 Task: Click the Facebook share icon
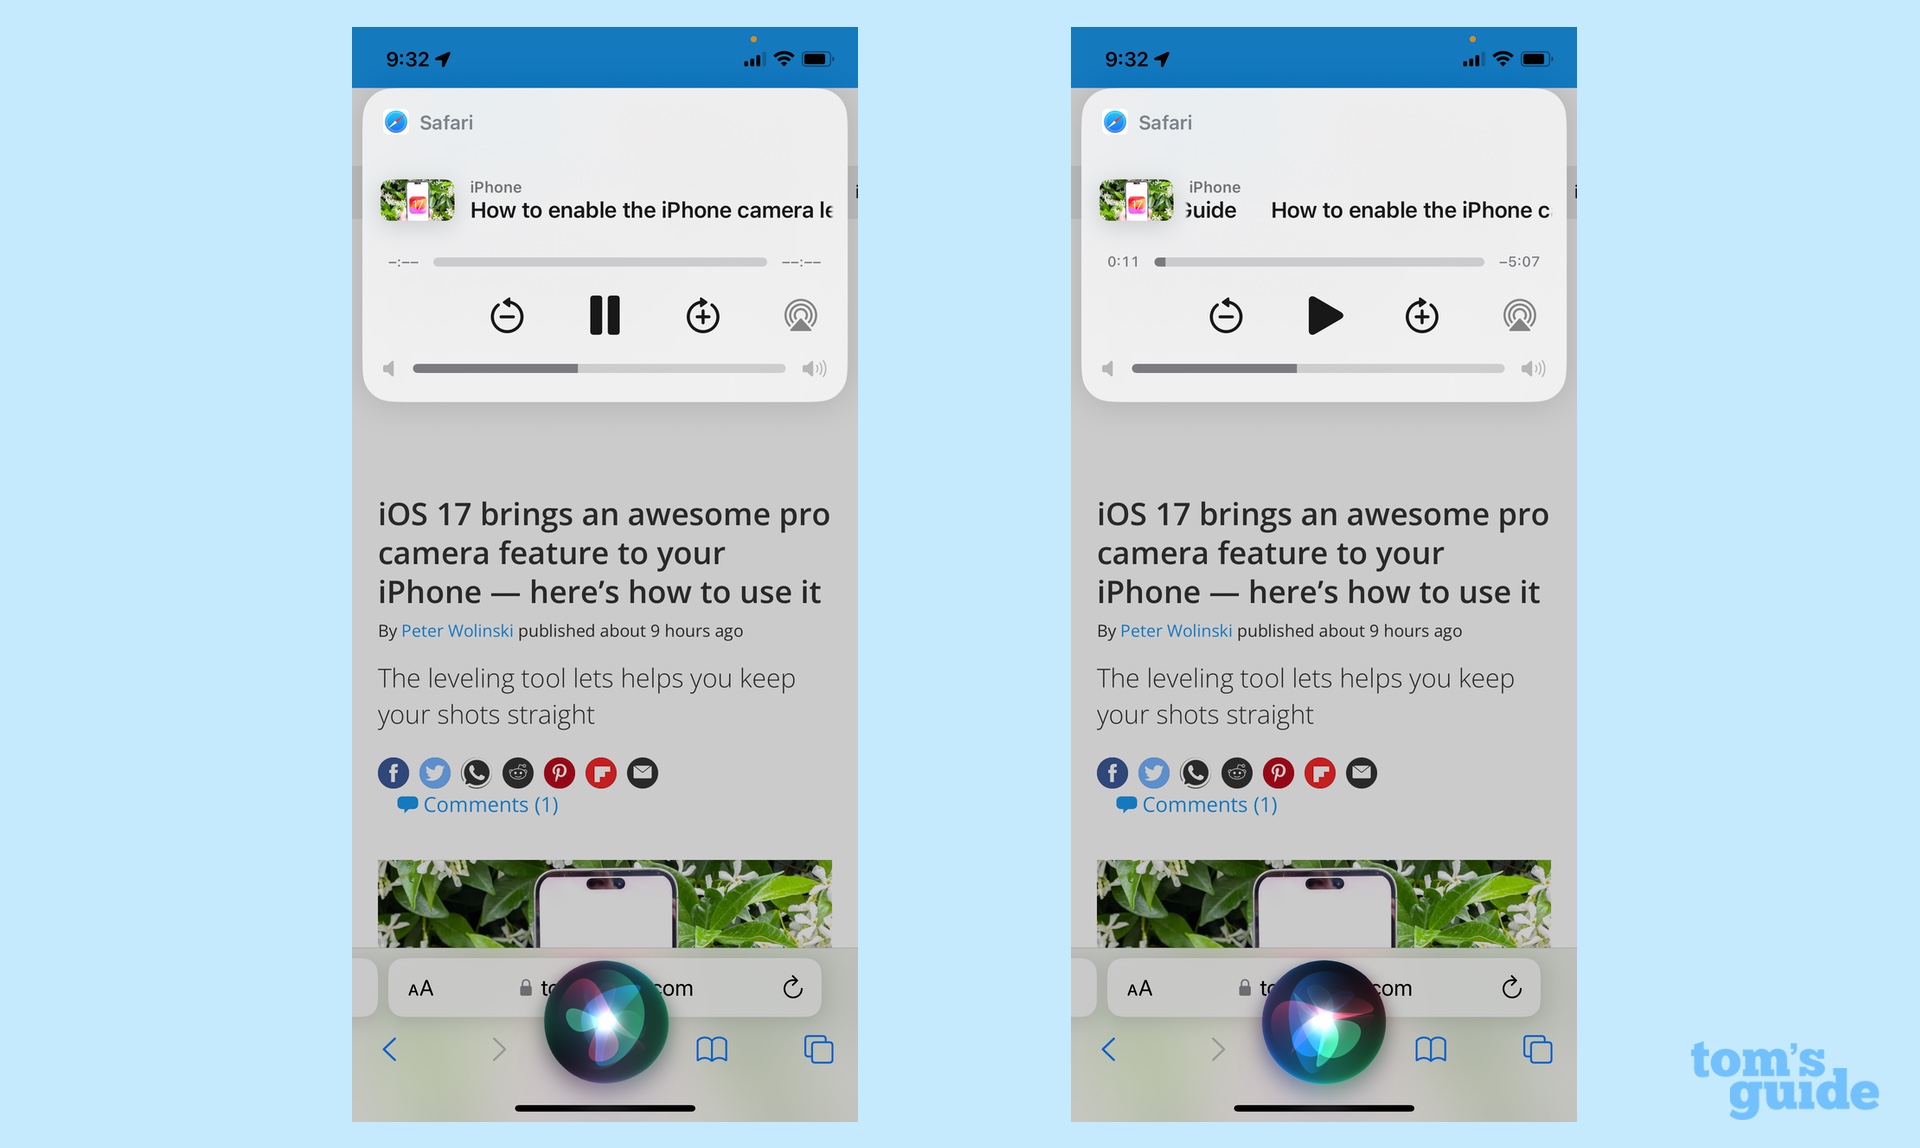(x=392, y=772)
